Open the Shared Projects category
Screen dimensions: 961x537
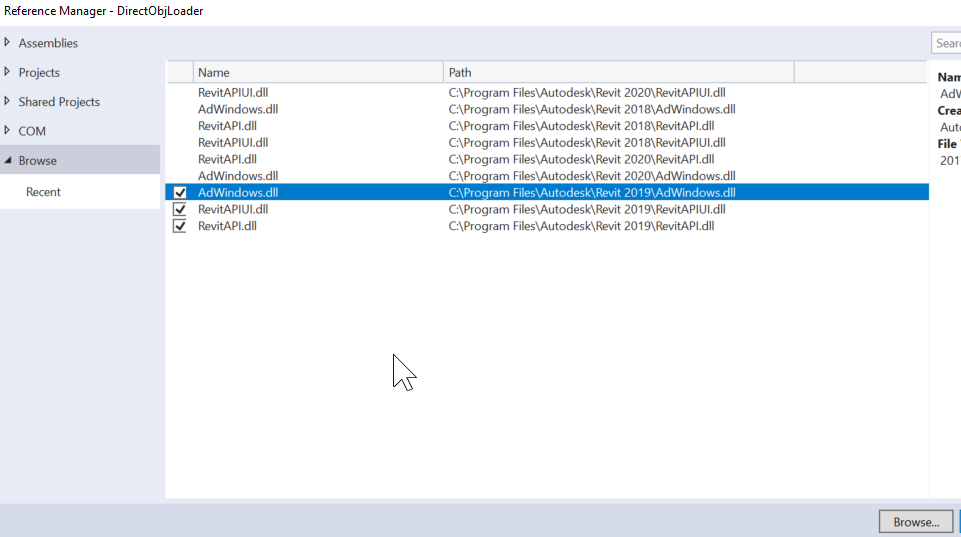pos(59,102)
